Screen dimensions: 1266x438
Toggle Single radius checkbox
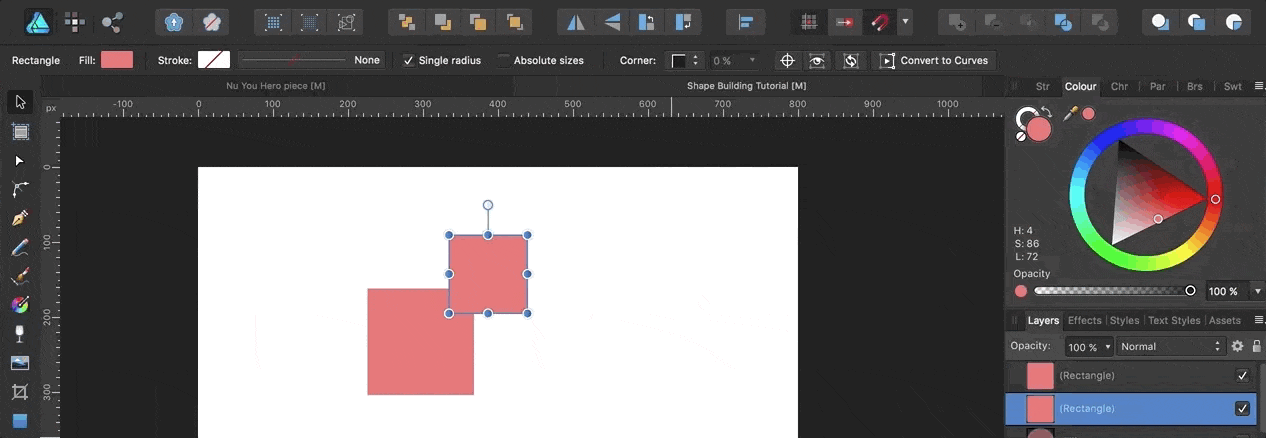point(408,61)
